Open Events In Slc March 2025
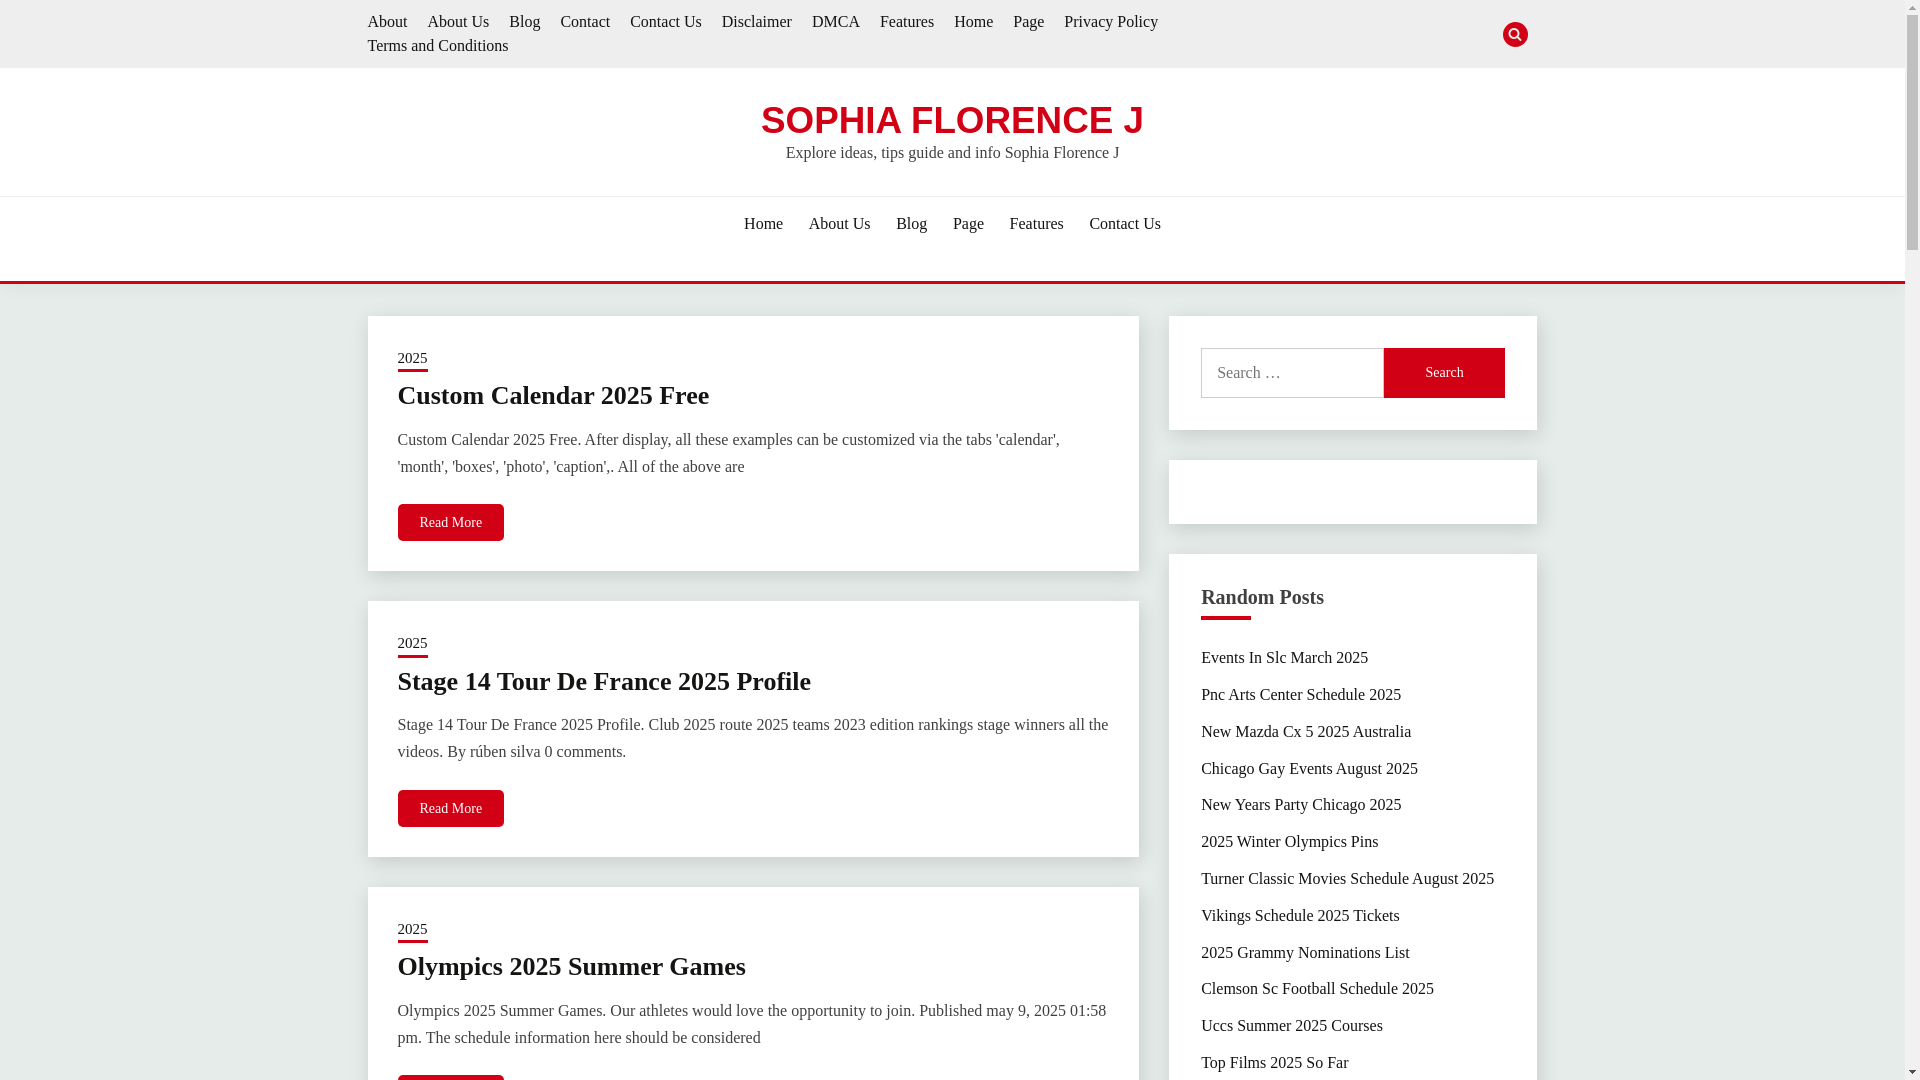Viewport: 1920px width, 1080px height. [x=1284, y=658]
